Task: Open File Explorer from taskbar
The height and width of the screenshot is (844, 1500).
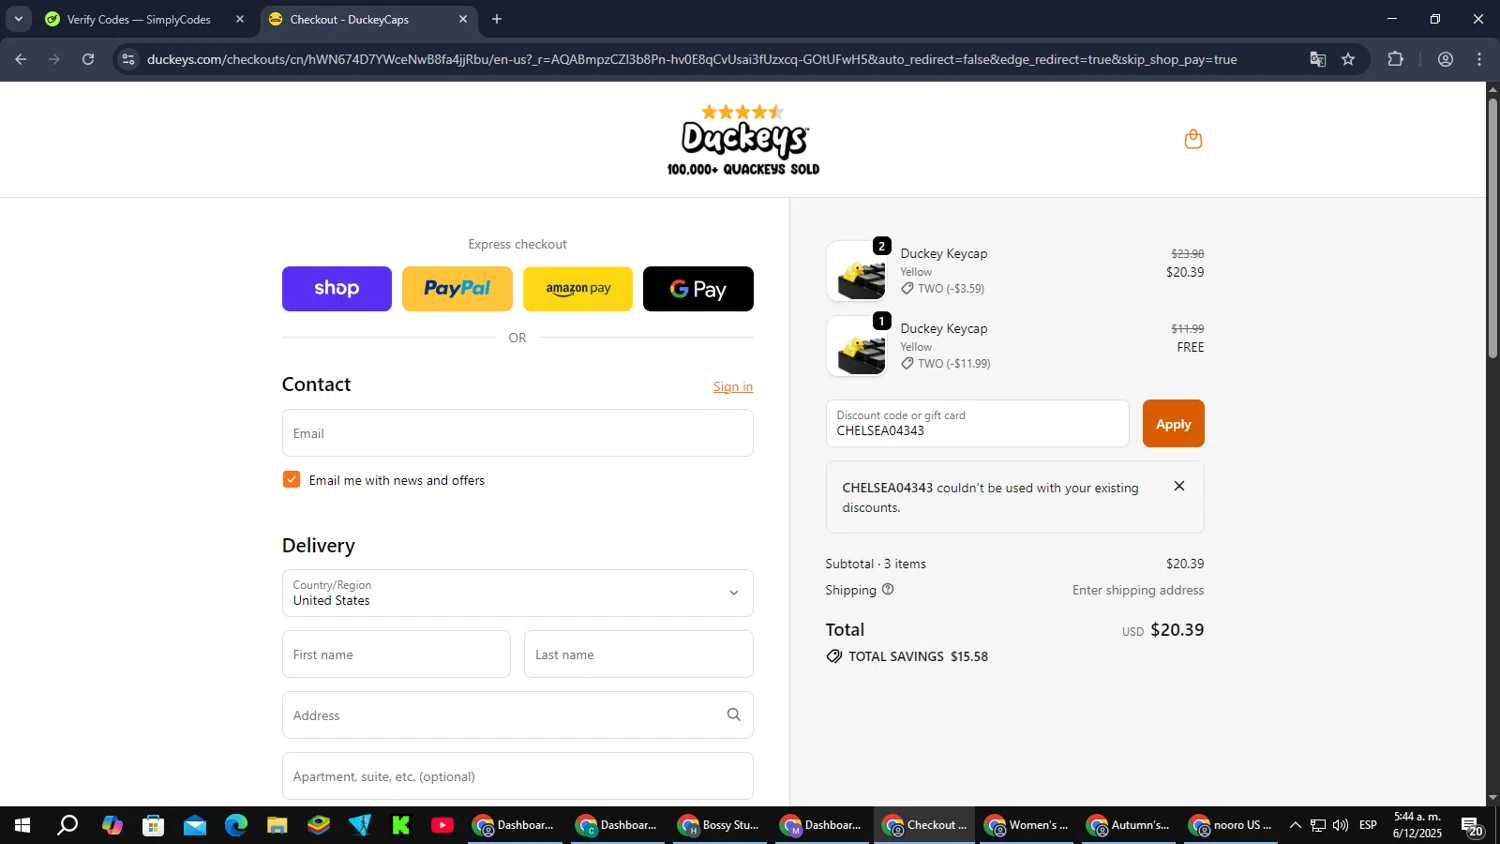Action: point(277,825)
